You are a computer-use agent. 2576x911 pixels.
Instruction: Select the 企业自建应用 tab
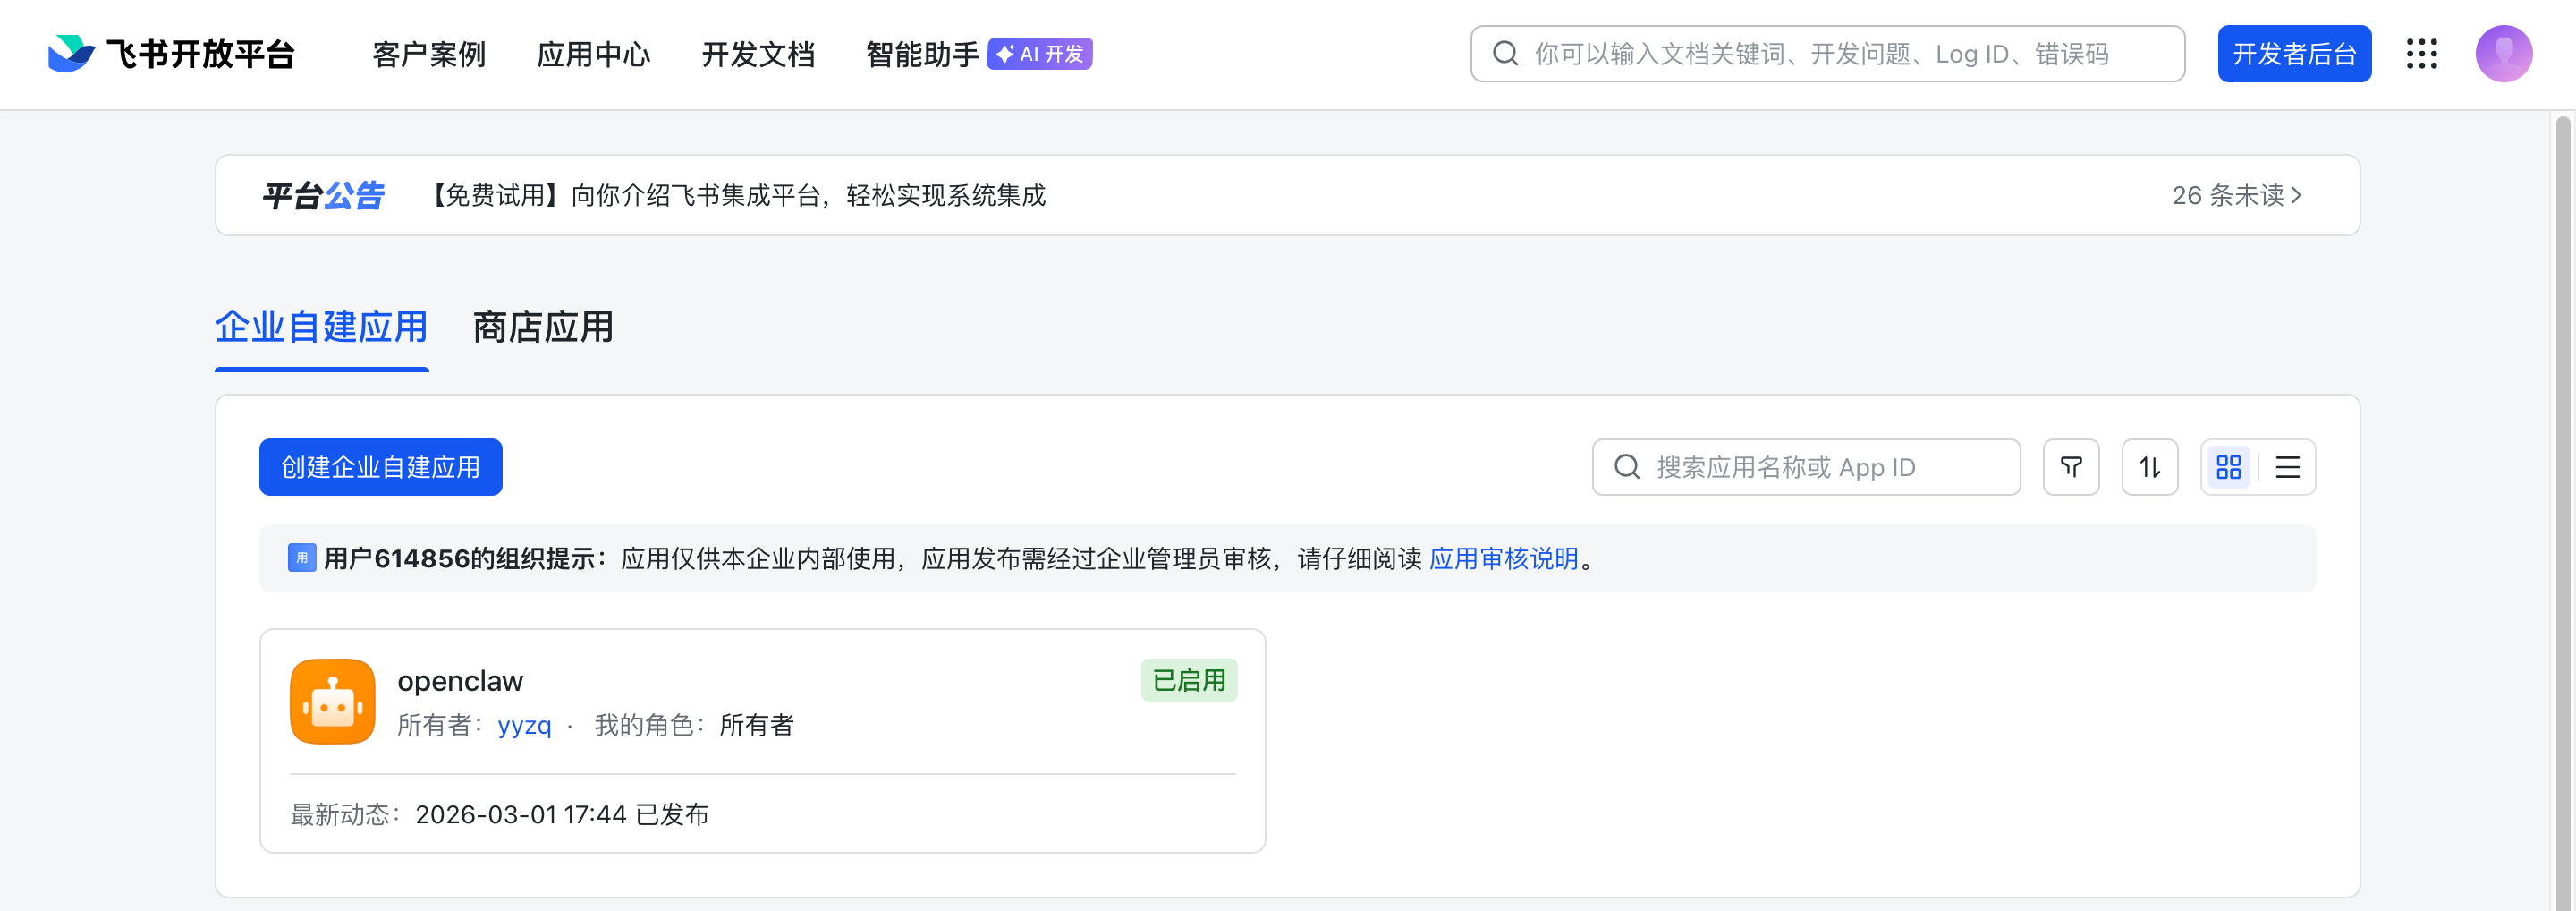pyautogui.click(x=321, y=327)
